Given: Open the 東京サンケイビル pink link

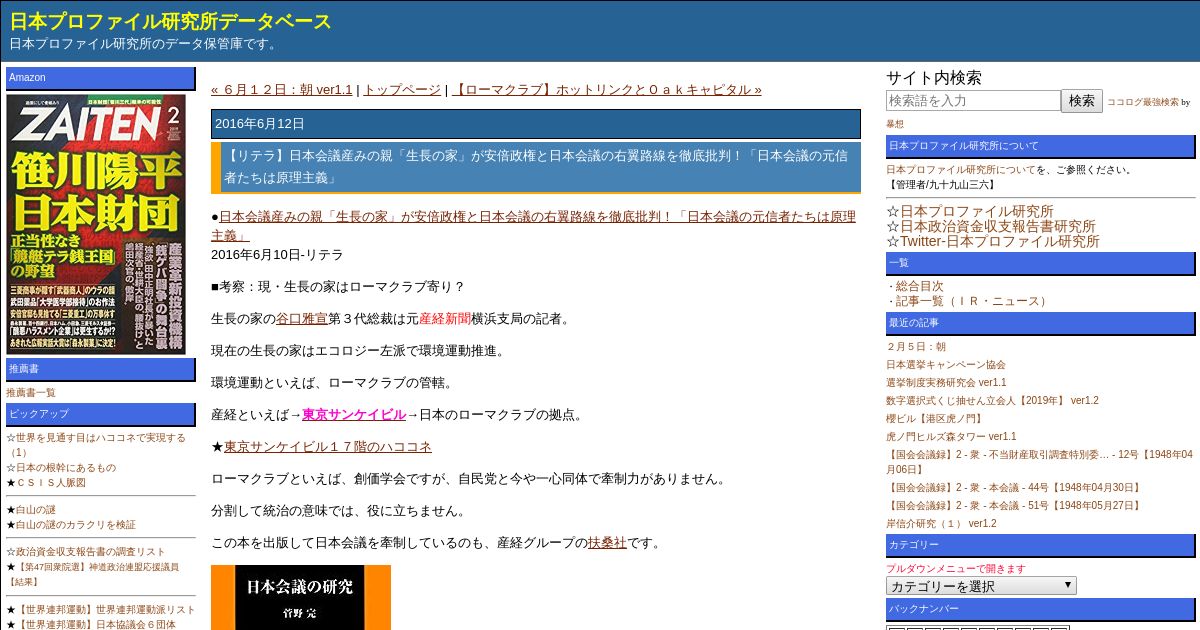Looking at the screenshot, I should pyautogui.click(x=354, y=415).
